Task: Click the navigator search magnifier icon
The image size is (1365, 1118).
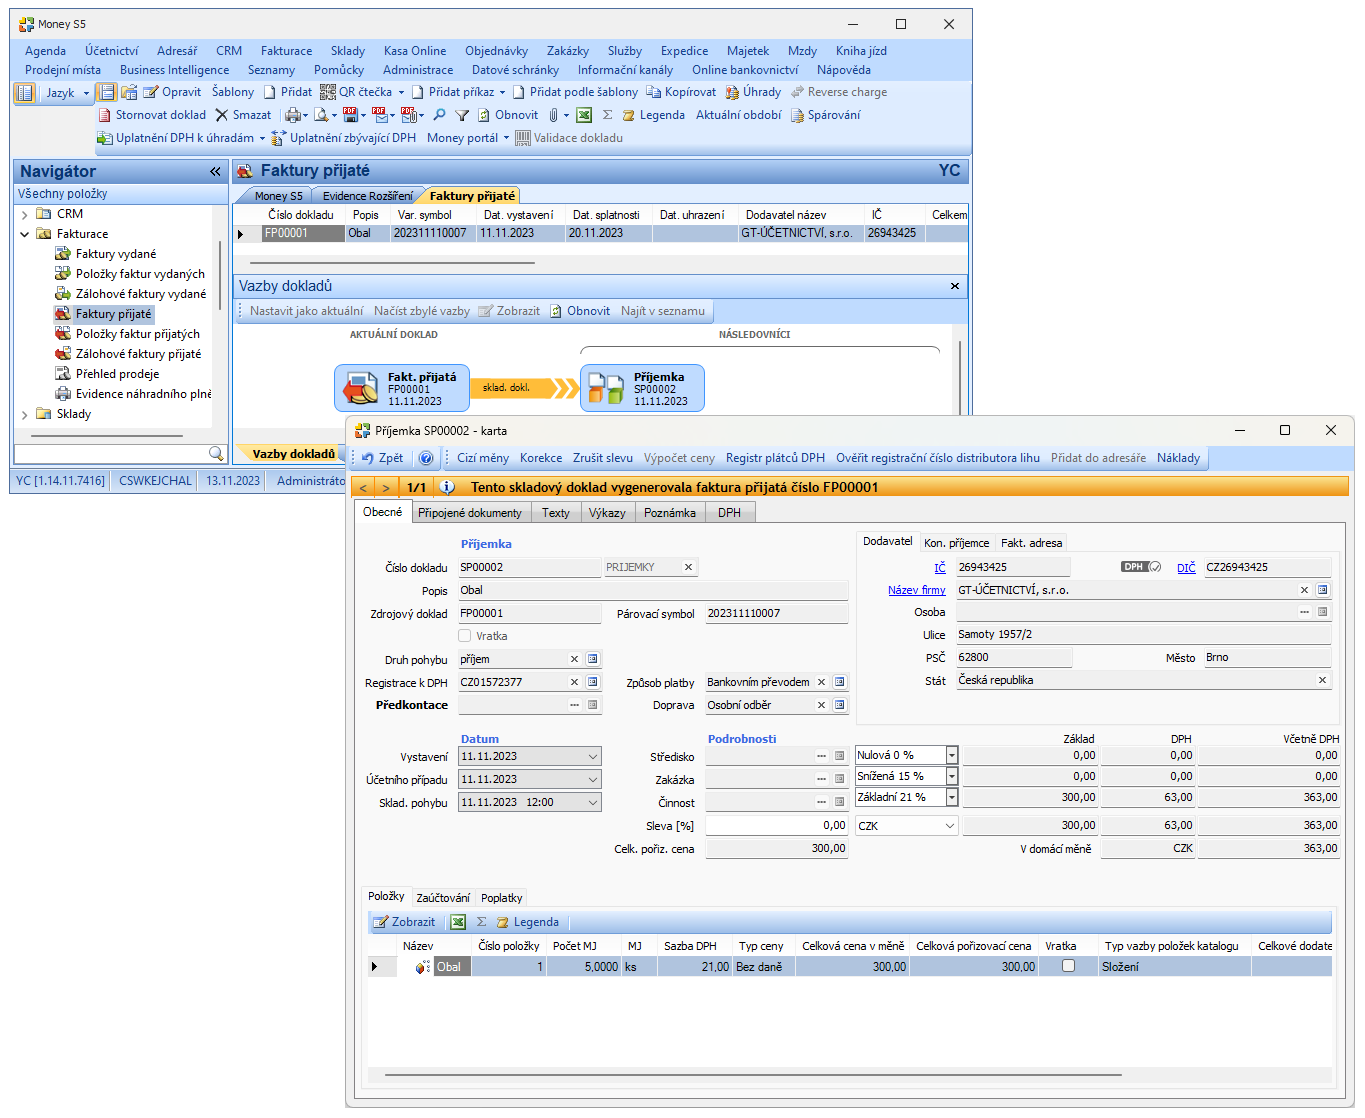Action: point(215,454)
